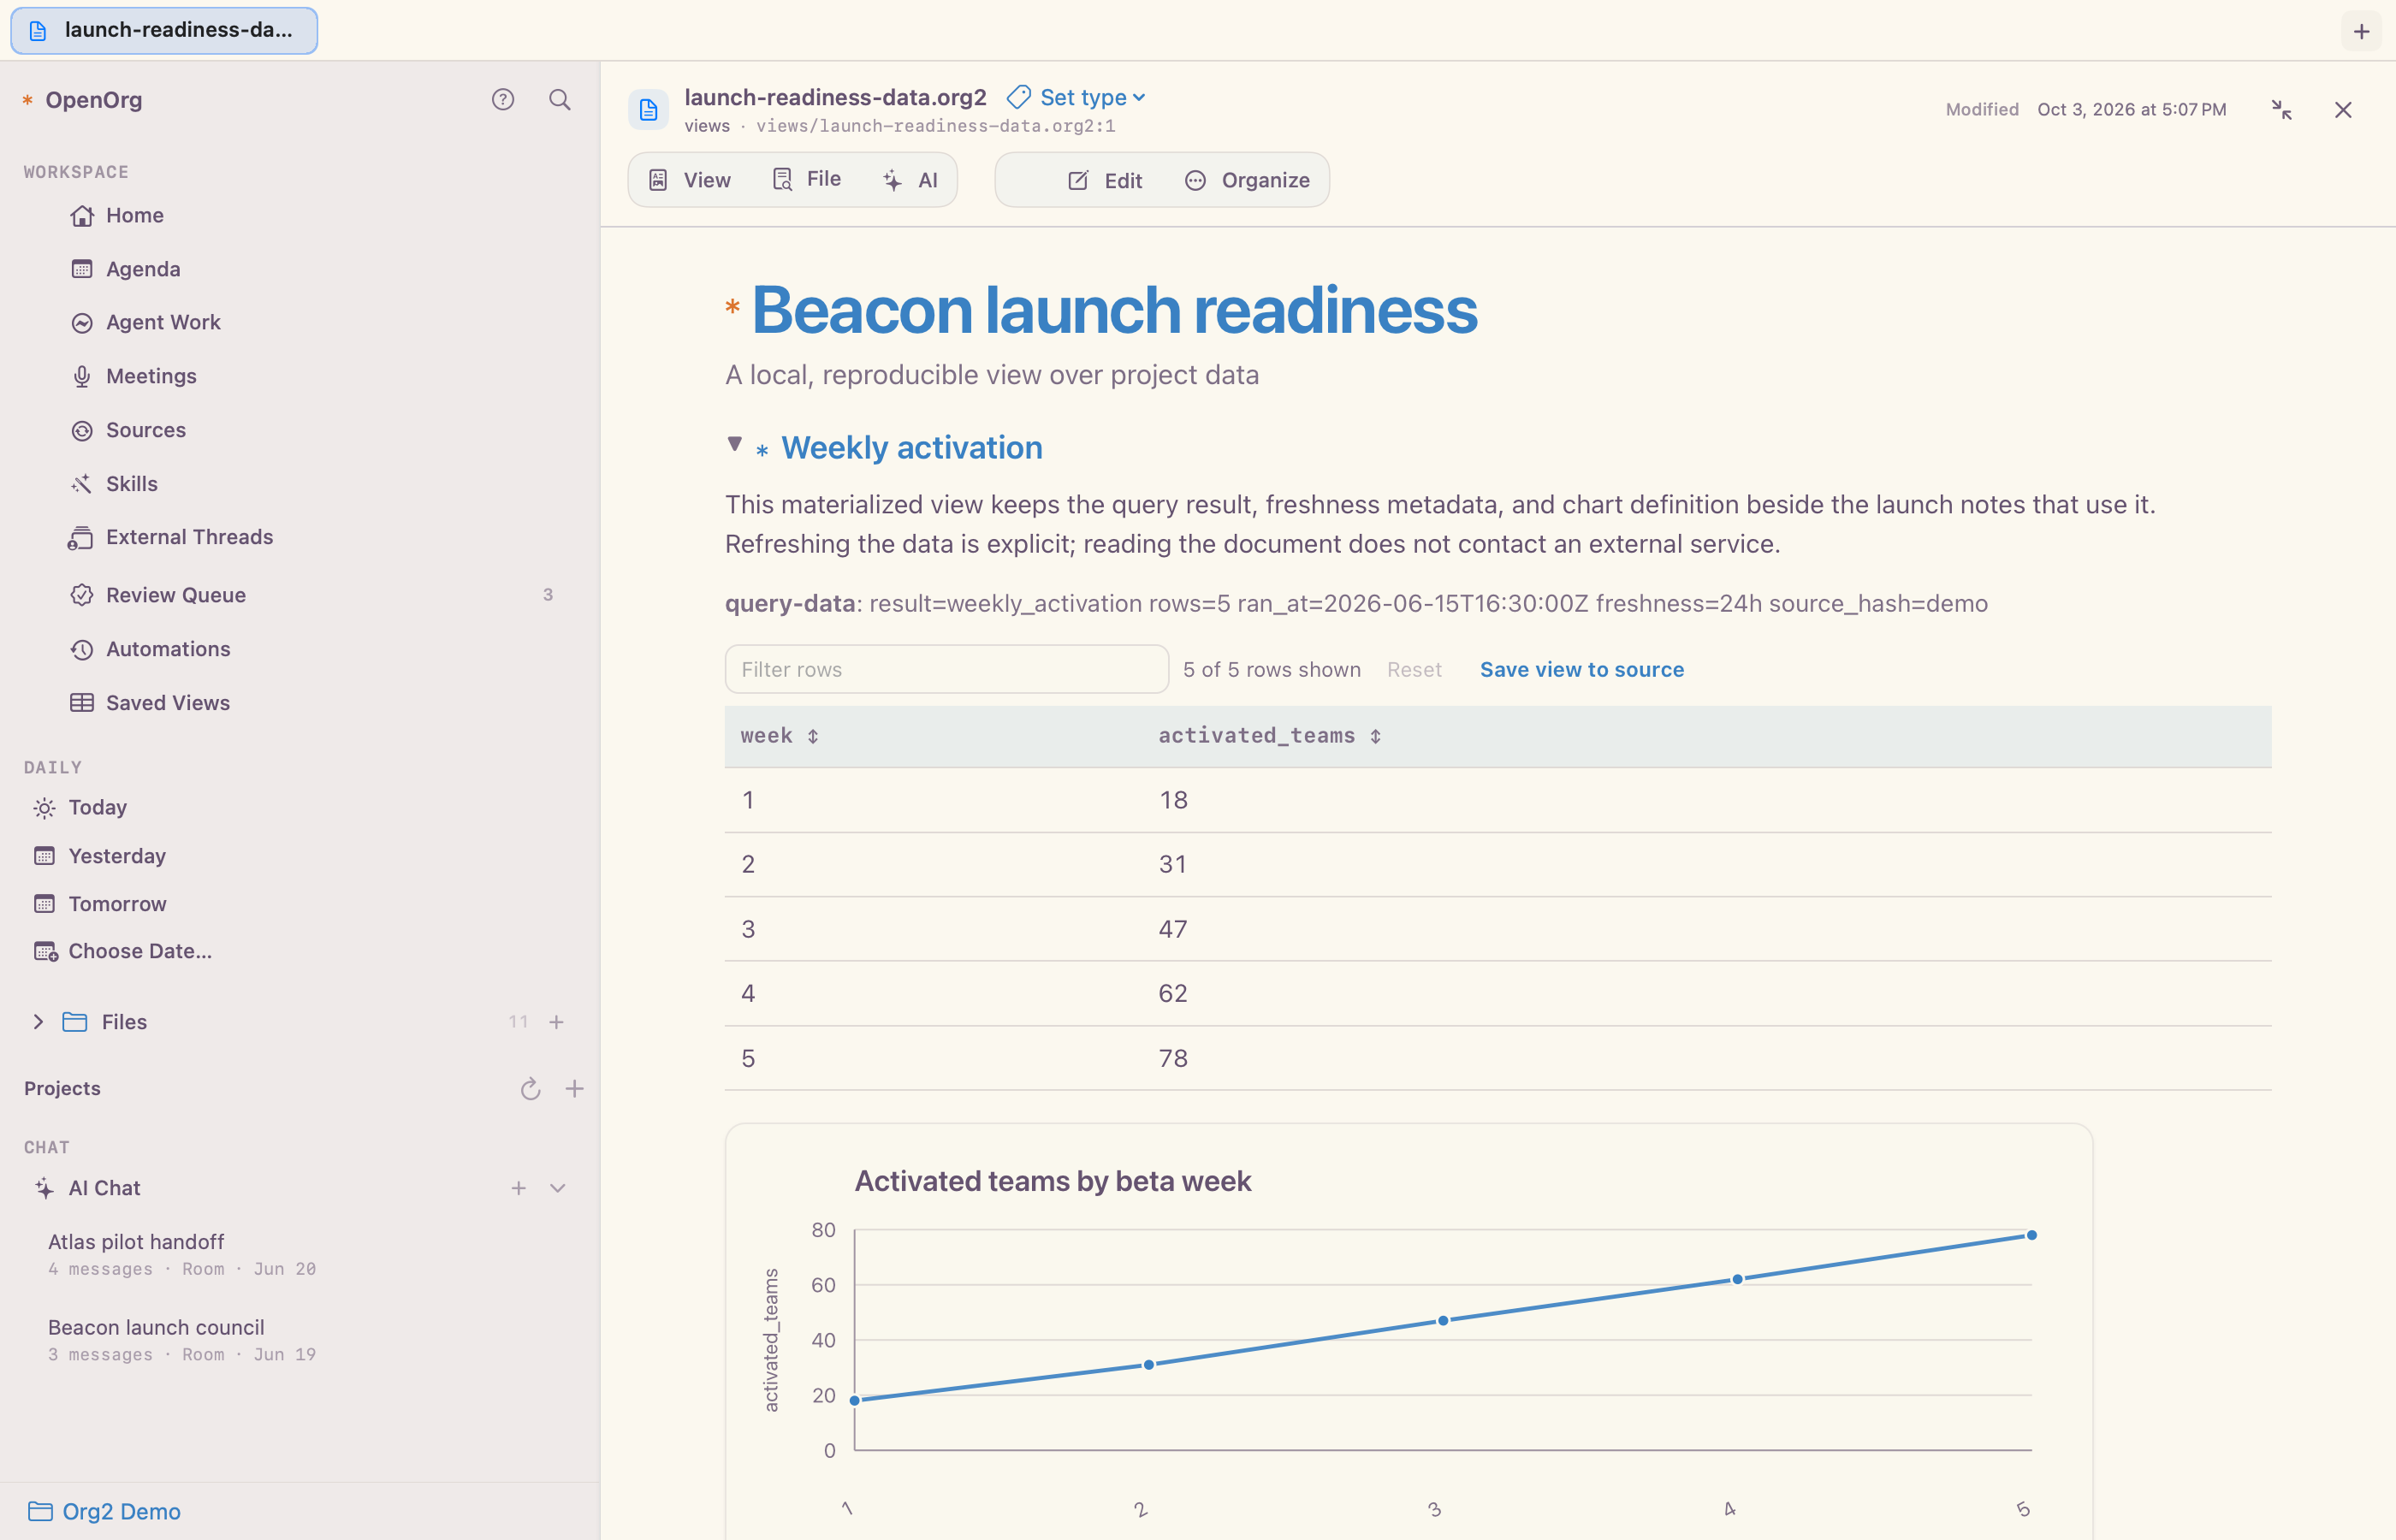Open Beacon launch council chat

click(x=182, y=1340)
